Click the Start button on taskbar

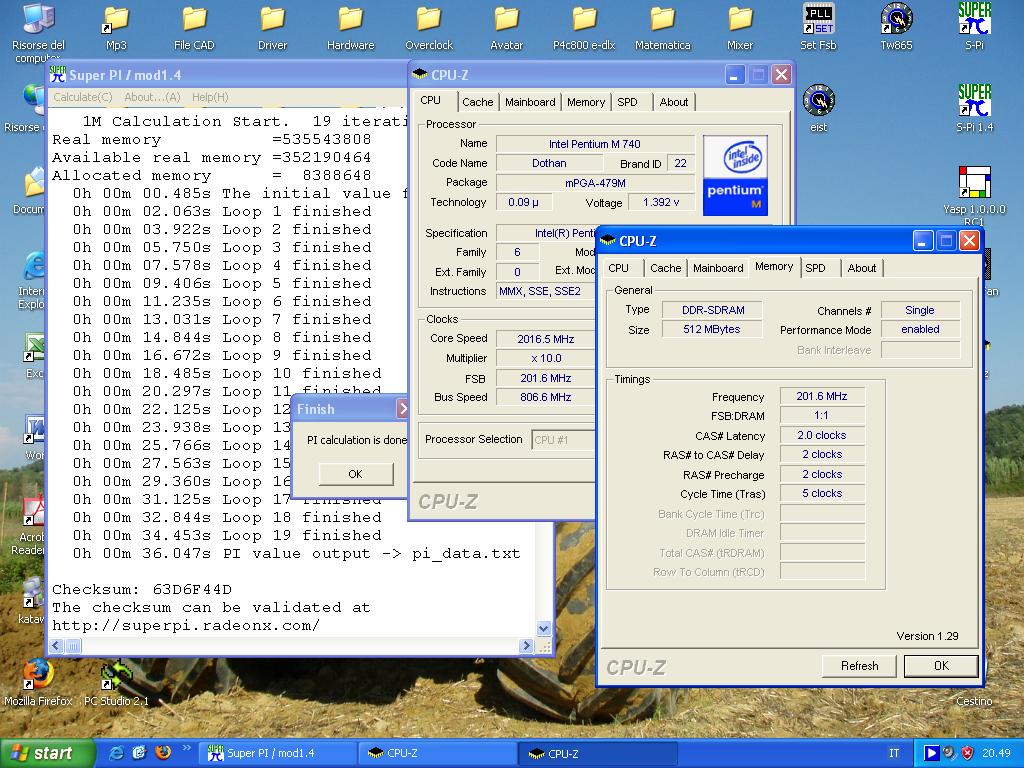pyautogui.click(x=42, y=753)
